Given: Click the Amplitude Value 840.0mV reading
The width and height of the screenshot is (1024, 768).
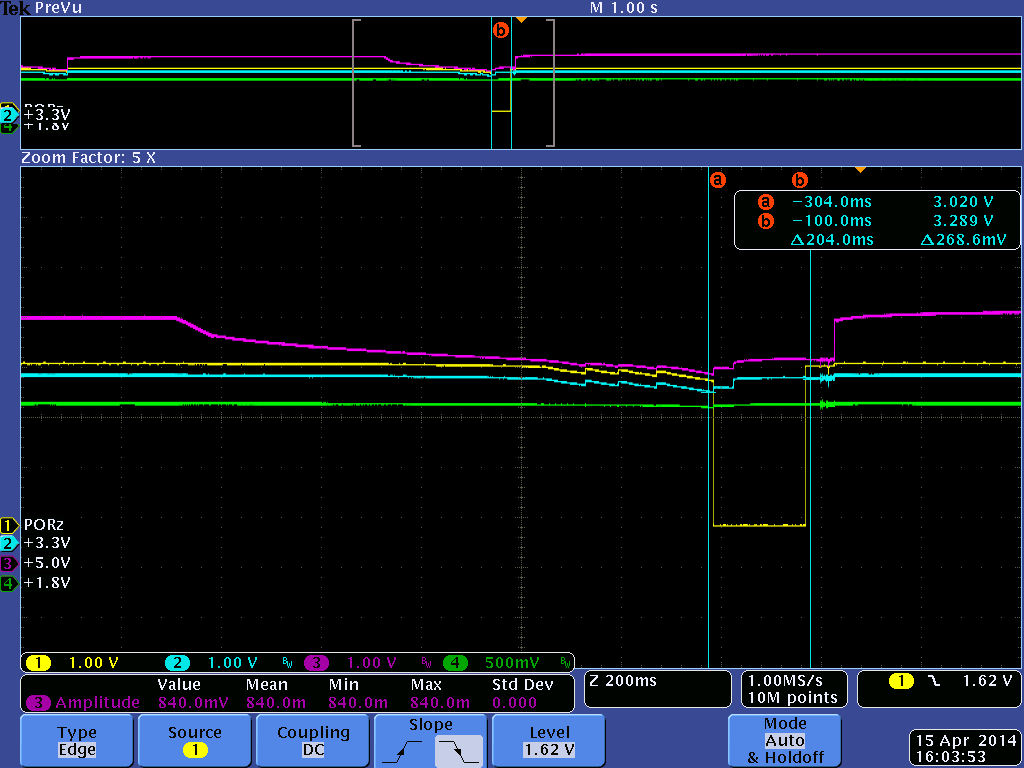Looking at the screenshot, I should point(193,703).
